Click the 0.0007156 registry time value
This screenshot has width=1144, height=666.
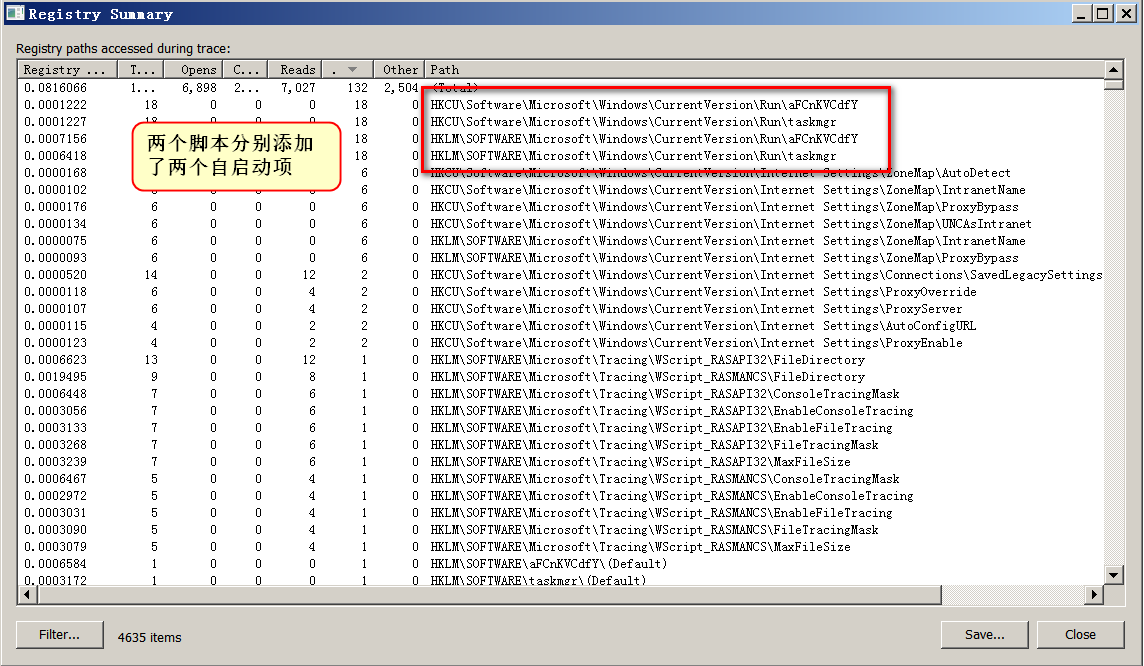55,139
